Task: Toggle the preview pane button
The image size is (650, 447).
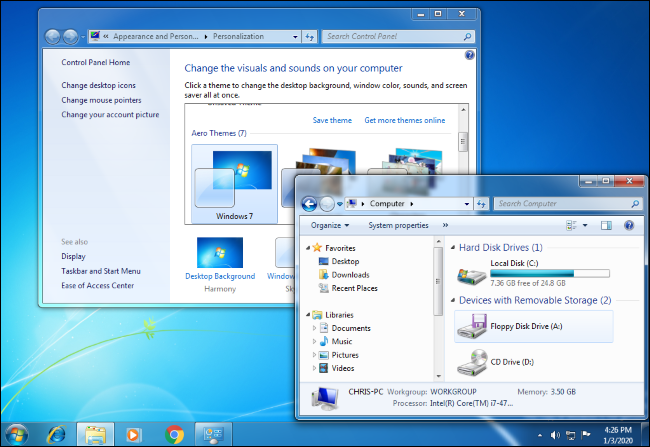Action: coord(606,226)
